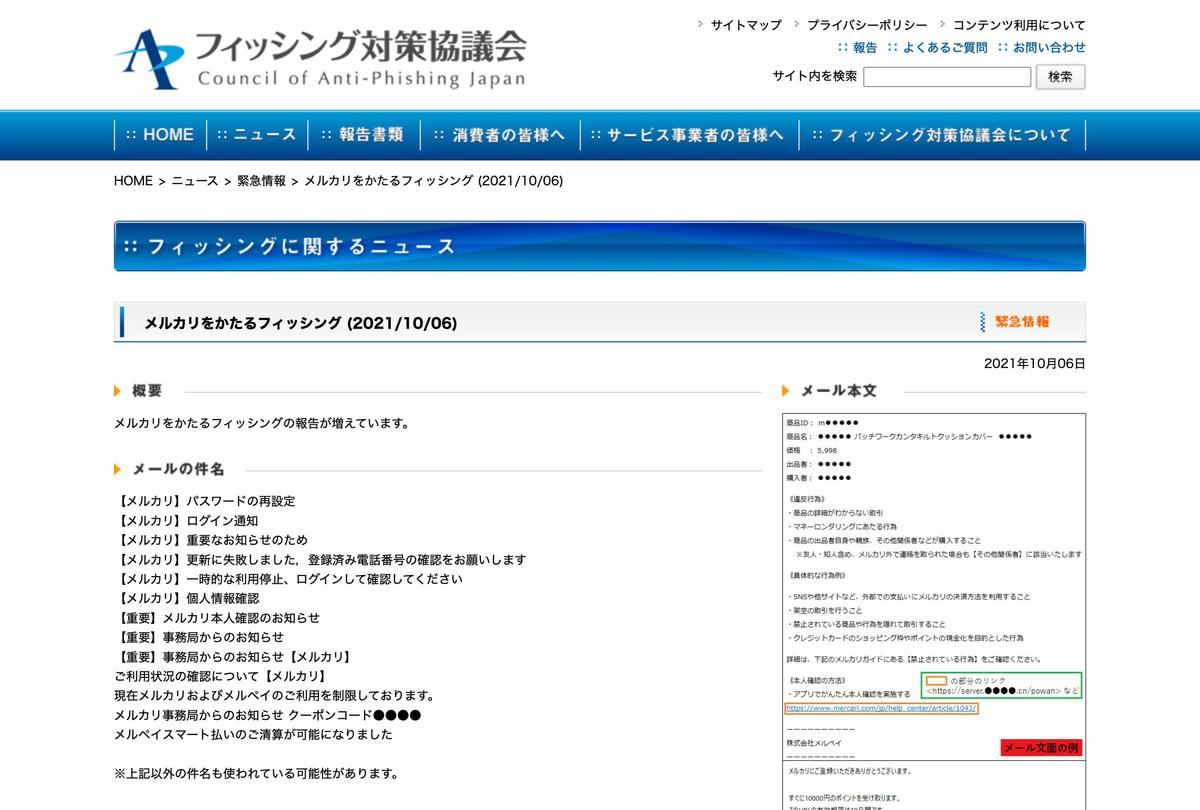The height and width of the screenshot is (810, 1200).
Task: Click 緊急情報 in the breadcrumb
Action: [261, 181]
